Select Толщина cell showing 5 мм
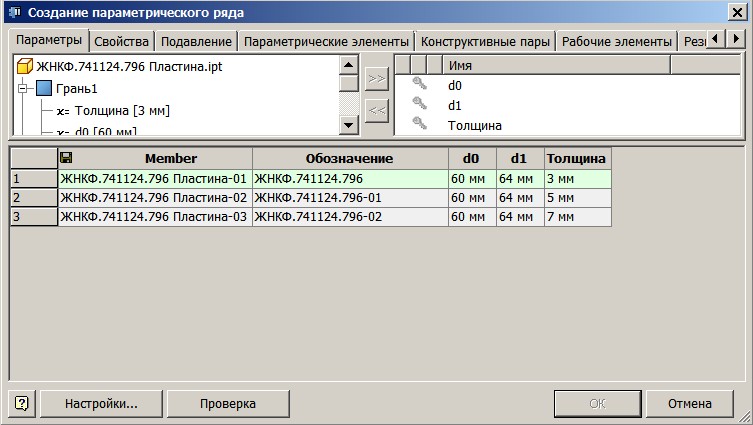The image size is (753, 425). click(576, 198)
